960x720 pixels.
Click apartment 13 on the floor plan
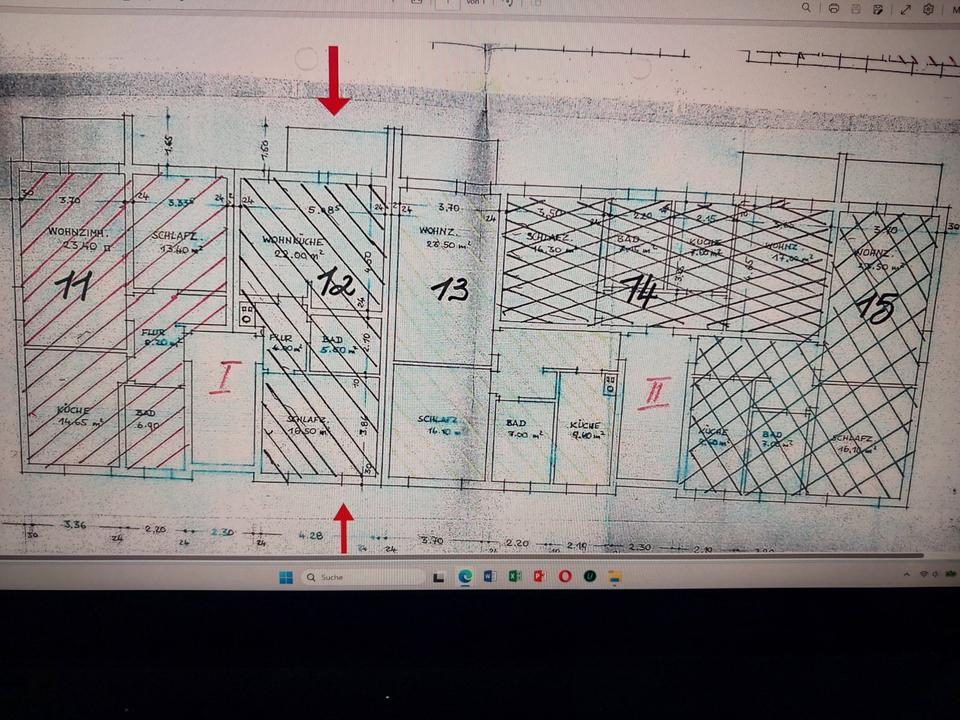pos(450,289)
